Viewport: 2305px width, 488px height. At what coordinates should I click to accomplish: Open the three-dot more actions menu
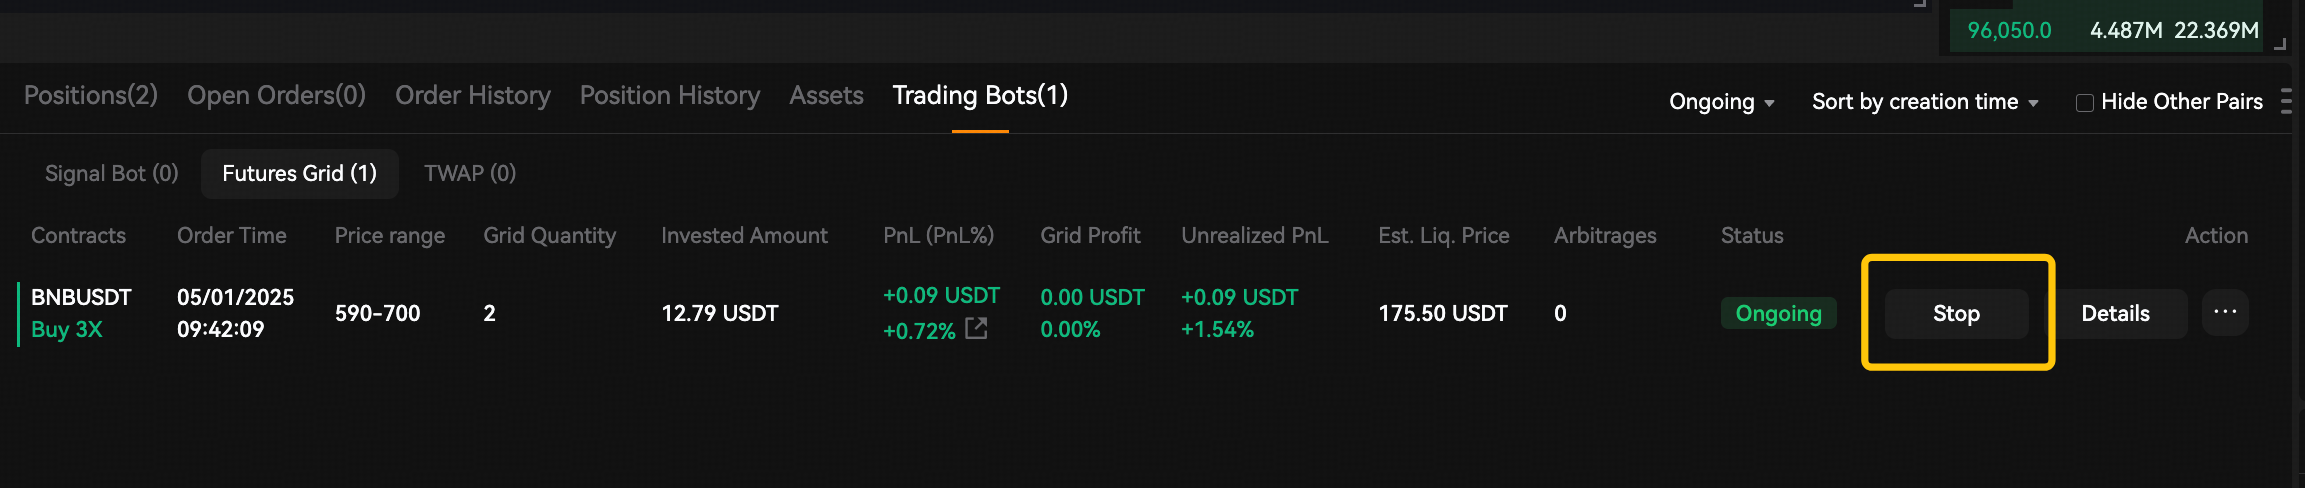(2225, 313)
